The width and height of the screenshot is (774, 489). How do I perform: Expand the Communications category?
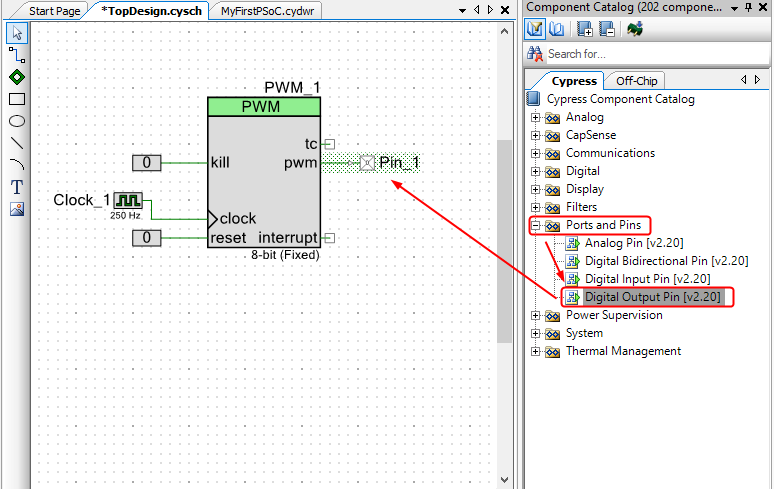[535, 154]
